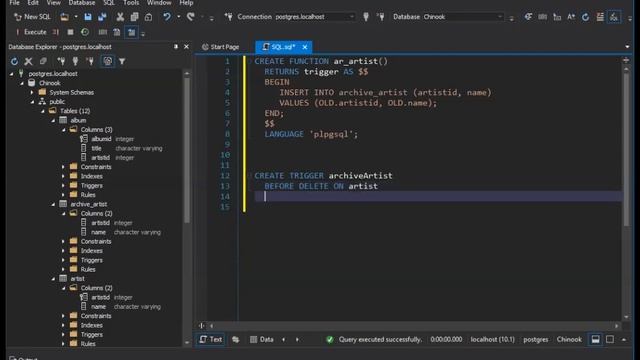Image resolution: width=640 pixels, height=360 pixels.
Task: Click the editor vertical scrollbar
Action: click(627, 149)
